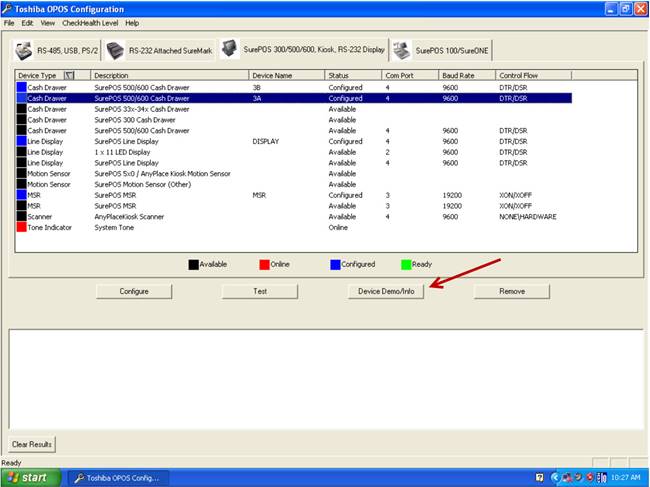Click the Status column header
The height and width of the screenshot is (487, 650).
click(x=353, y=75)
